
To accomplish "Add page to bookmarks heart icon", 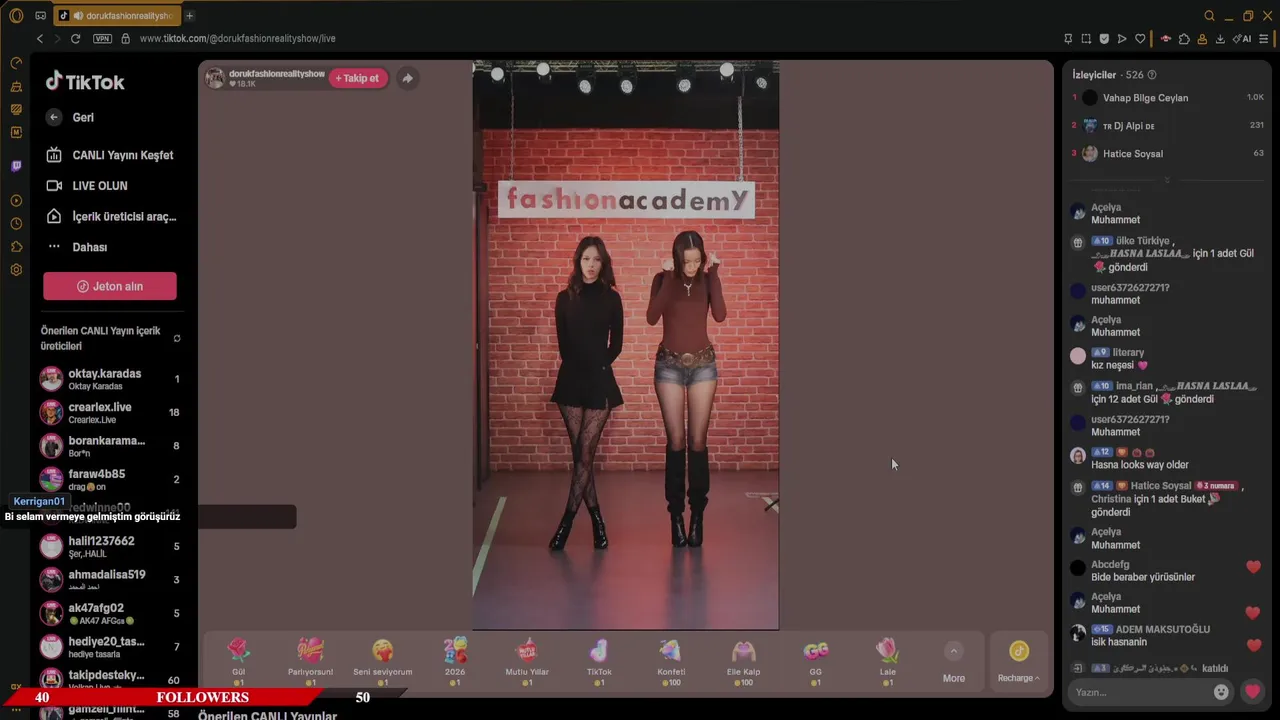I will pos(1140,38).
